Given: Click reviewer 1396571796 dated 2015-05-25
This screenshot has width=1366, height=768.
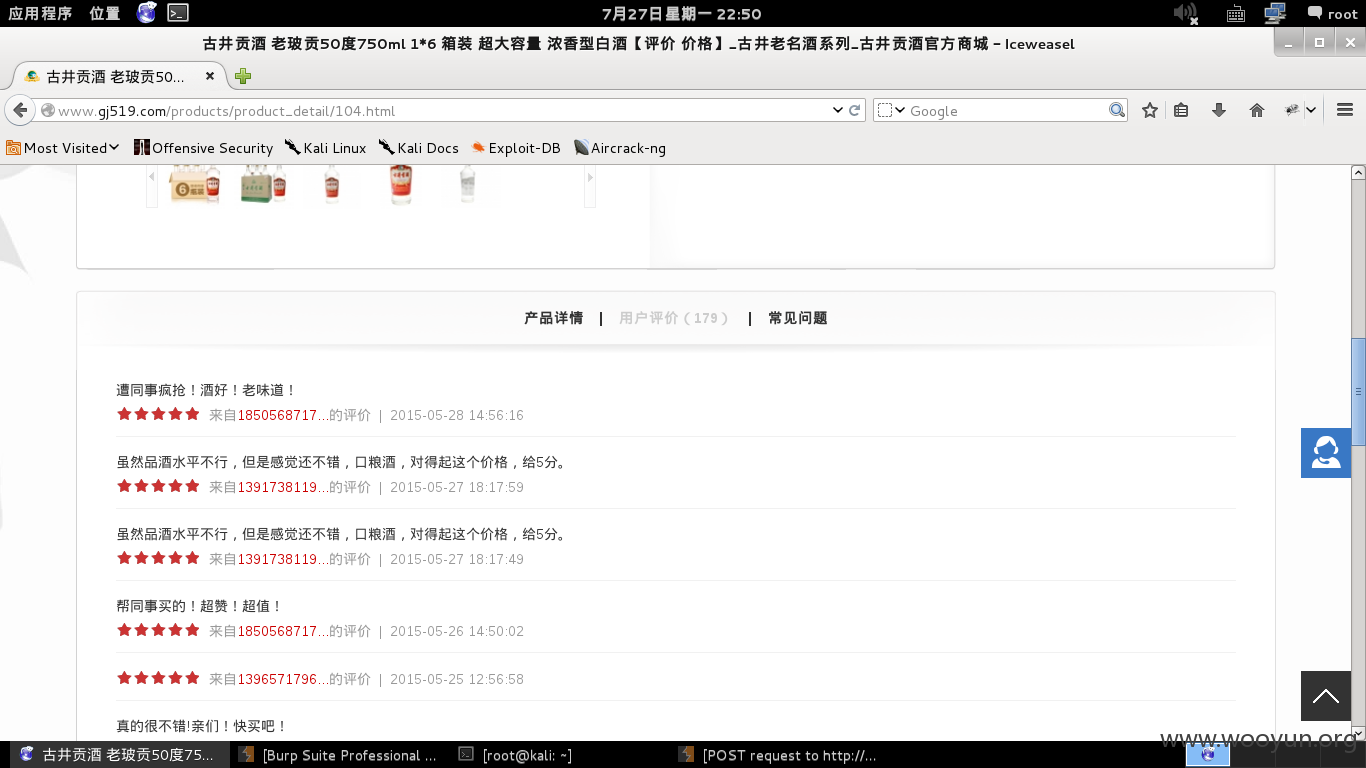Looking at the screenshot, I should click(x=283, y=679).
